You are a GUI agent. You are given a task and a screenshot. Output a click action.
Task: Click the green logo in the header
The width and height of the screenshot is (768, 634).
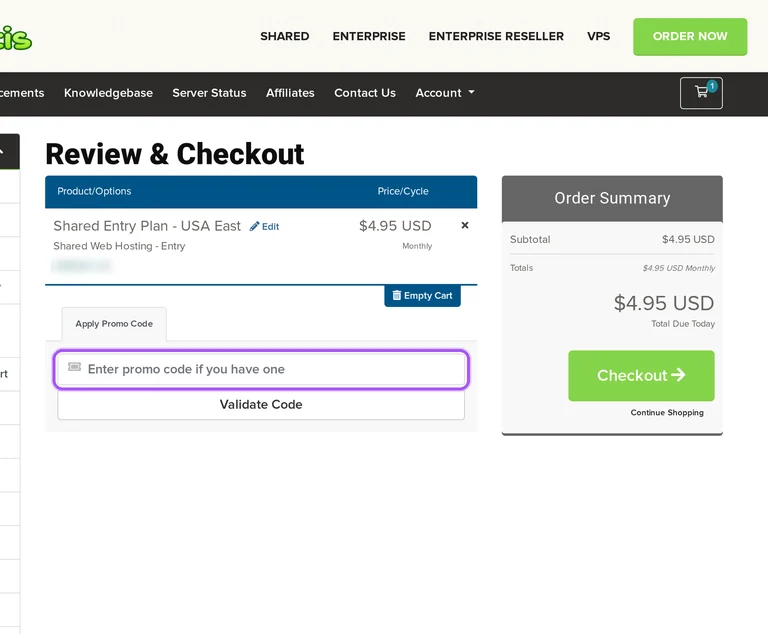coord(16,38)
